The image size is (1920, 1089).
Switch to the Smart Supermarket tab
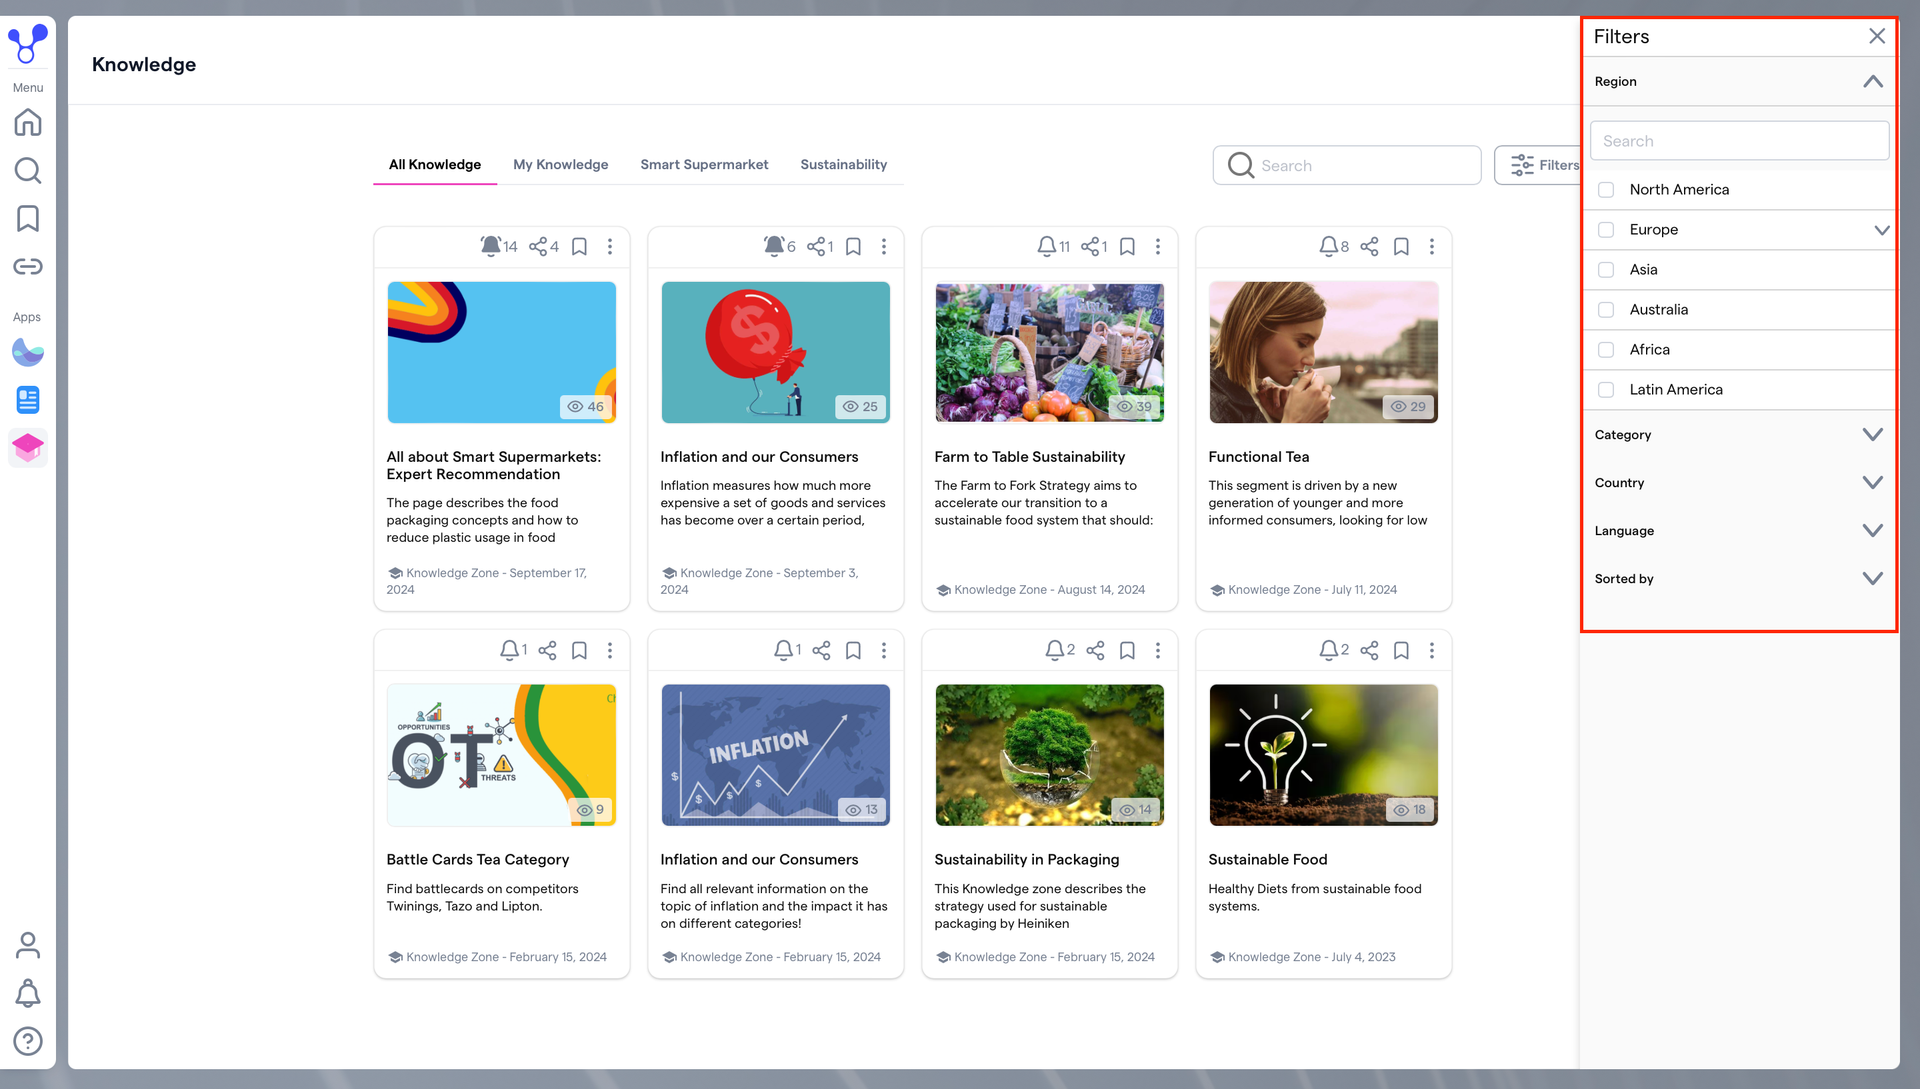point(704,164)
